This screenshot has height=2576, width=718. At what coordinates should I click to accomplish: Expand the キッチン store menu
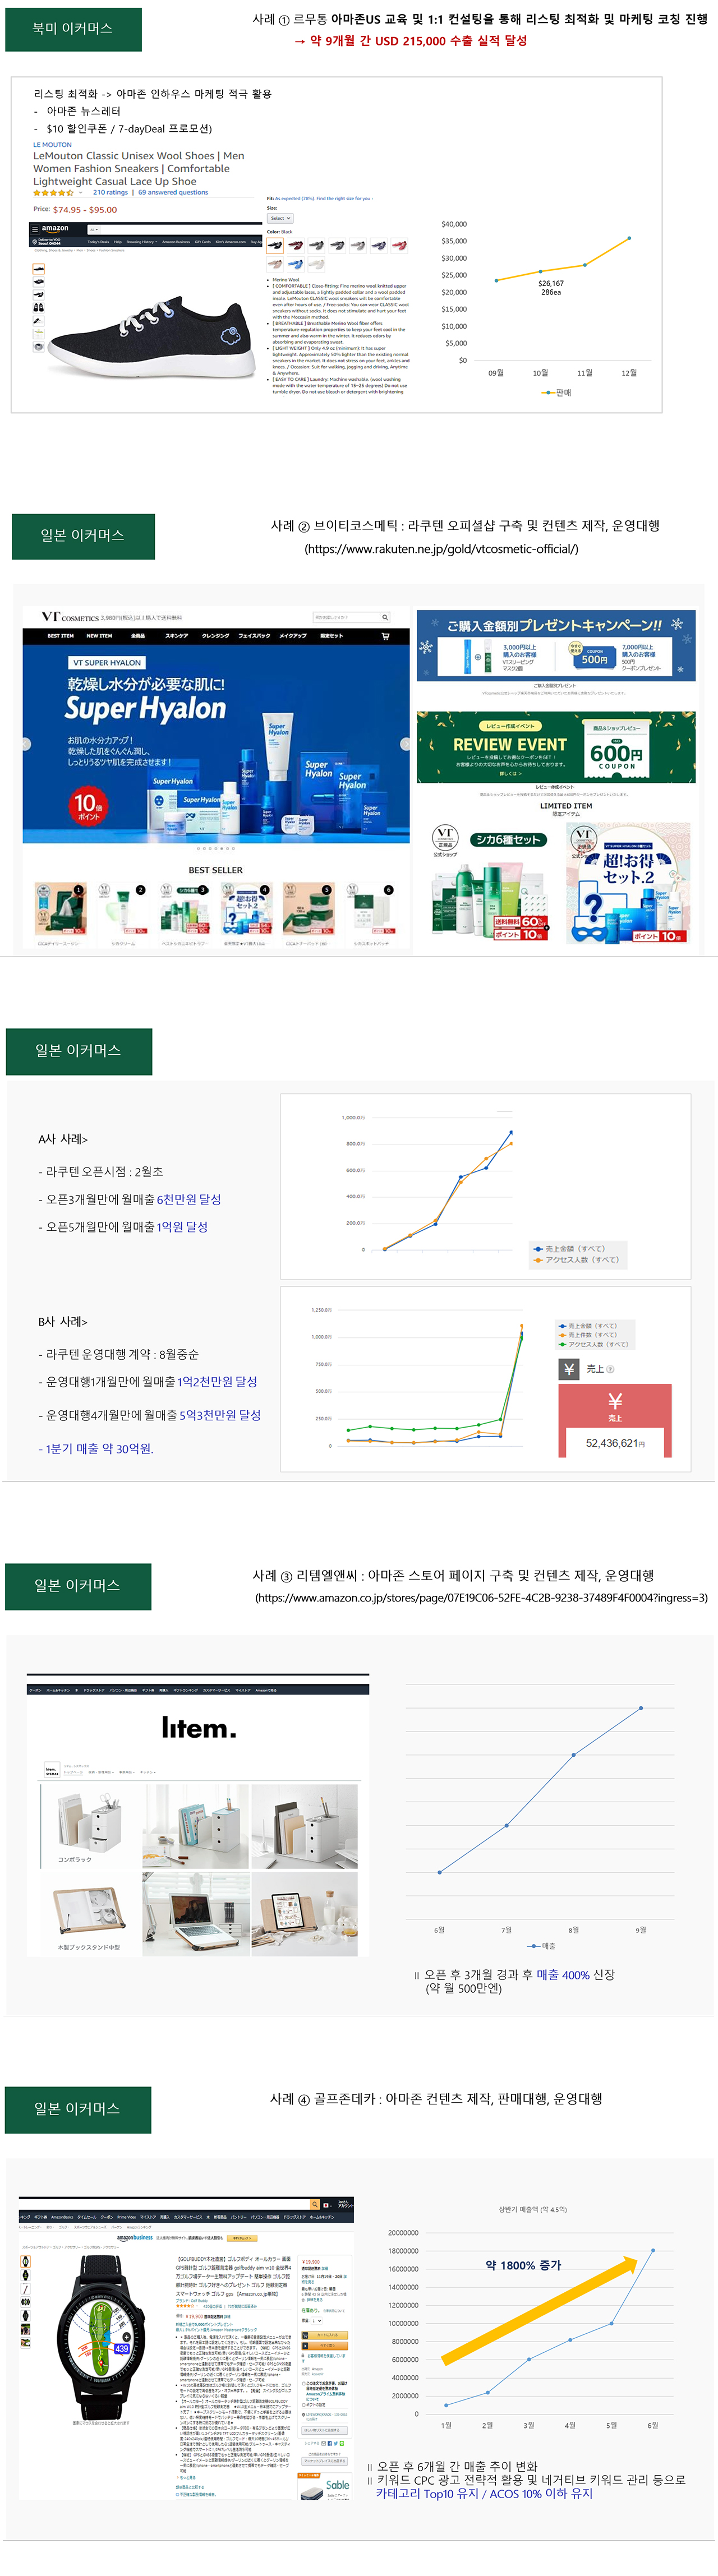point(148,1772)
